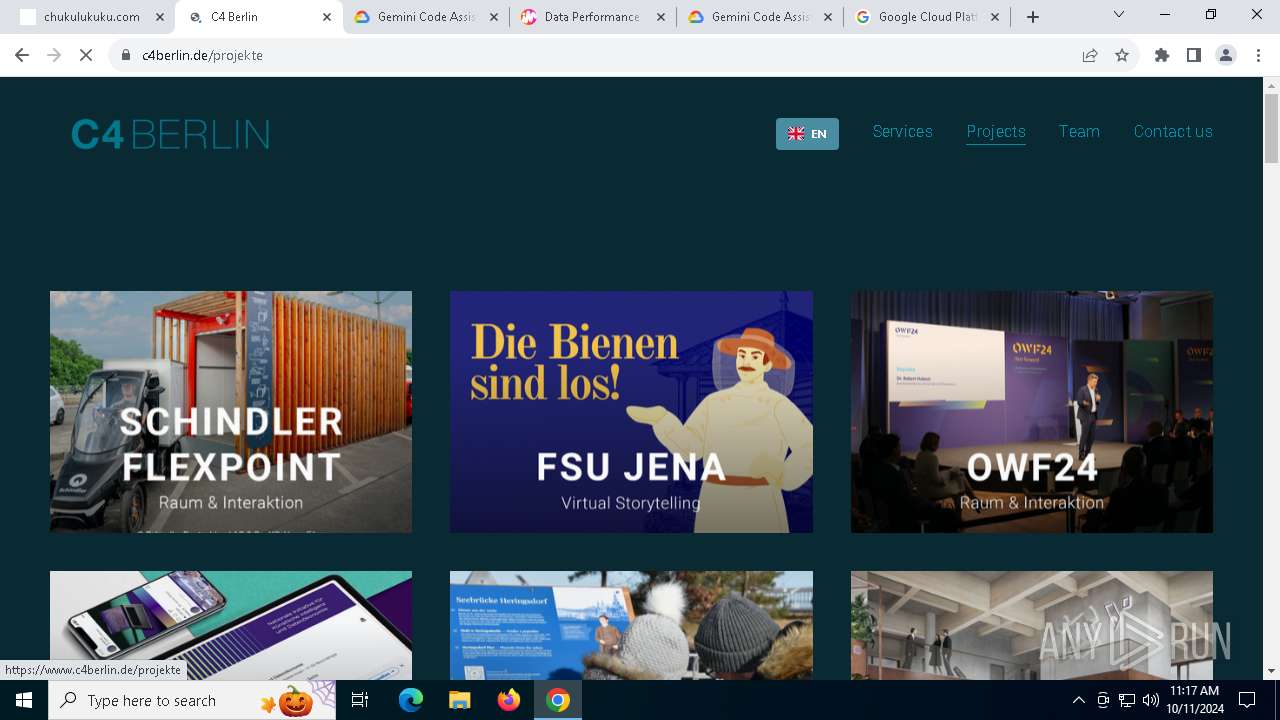Close the Data Performance tab
Viewport: 1280px width, 720px height.
tap(661, 17)
